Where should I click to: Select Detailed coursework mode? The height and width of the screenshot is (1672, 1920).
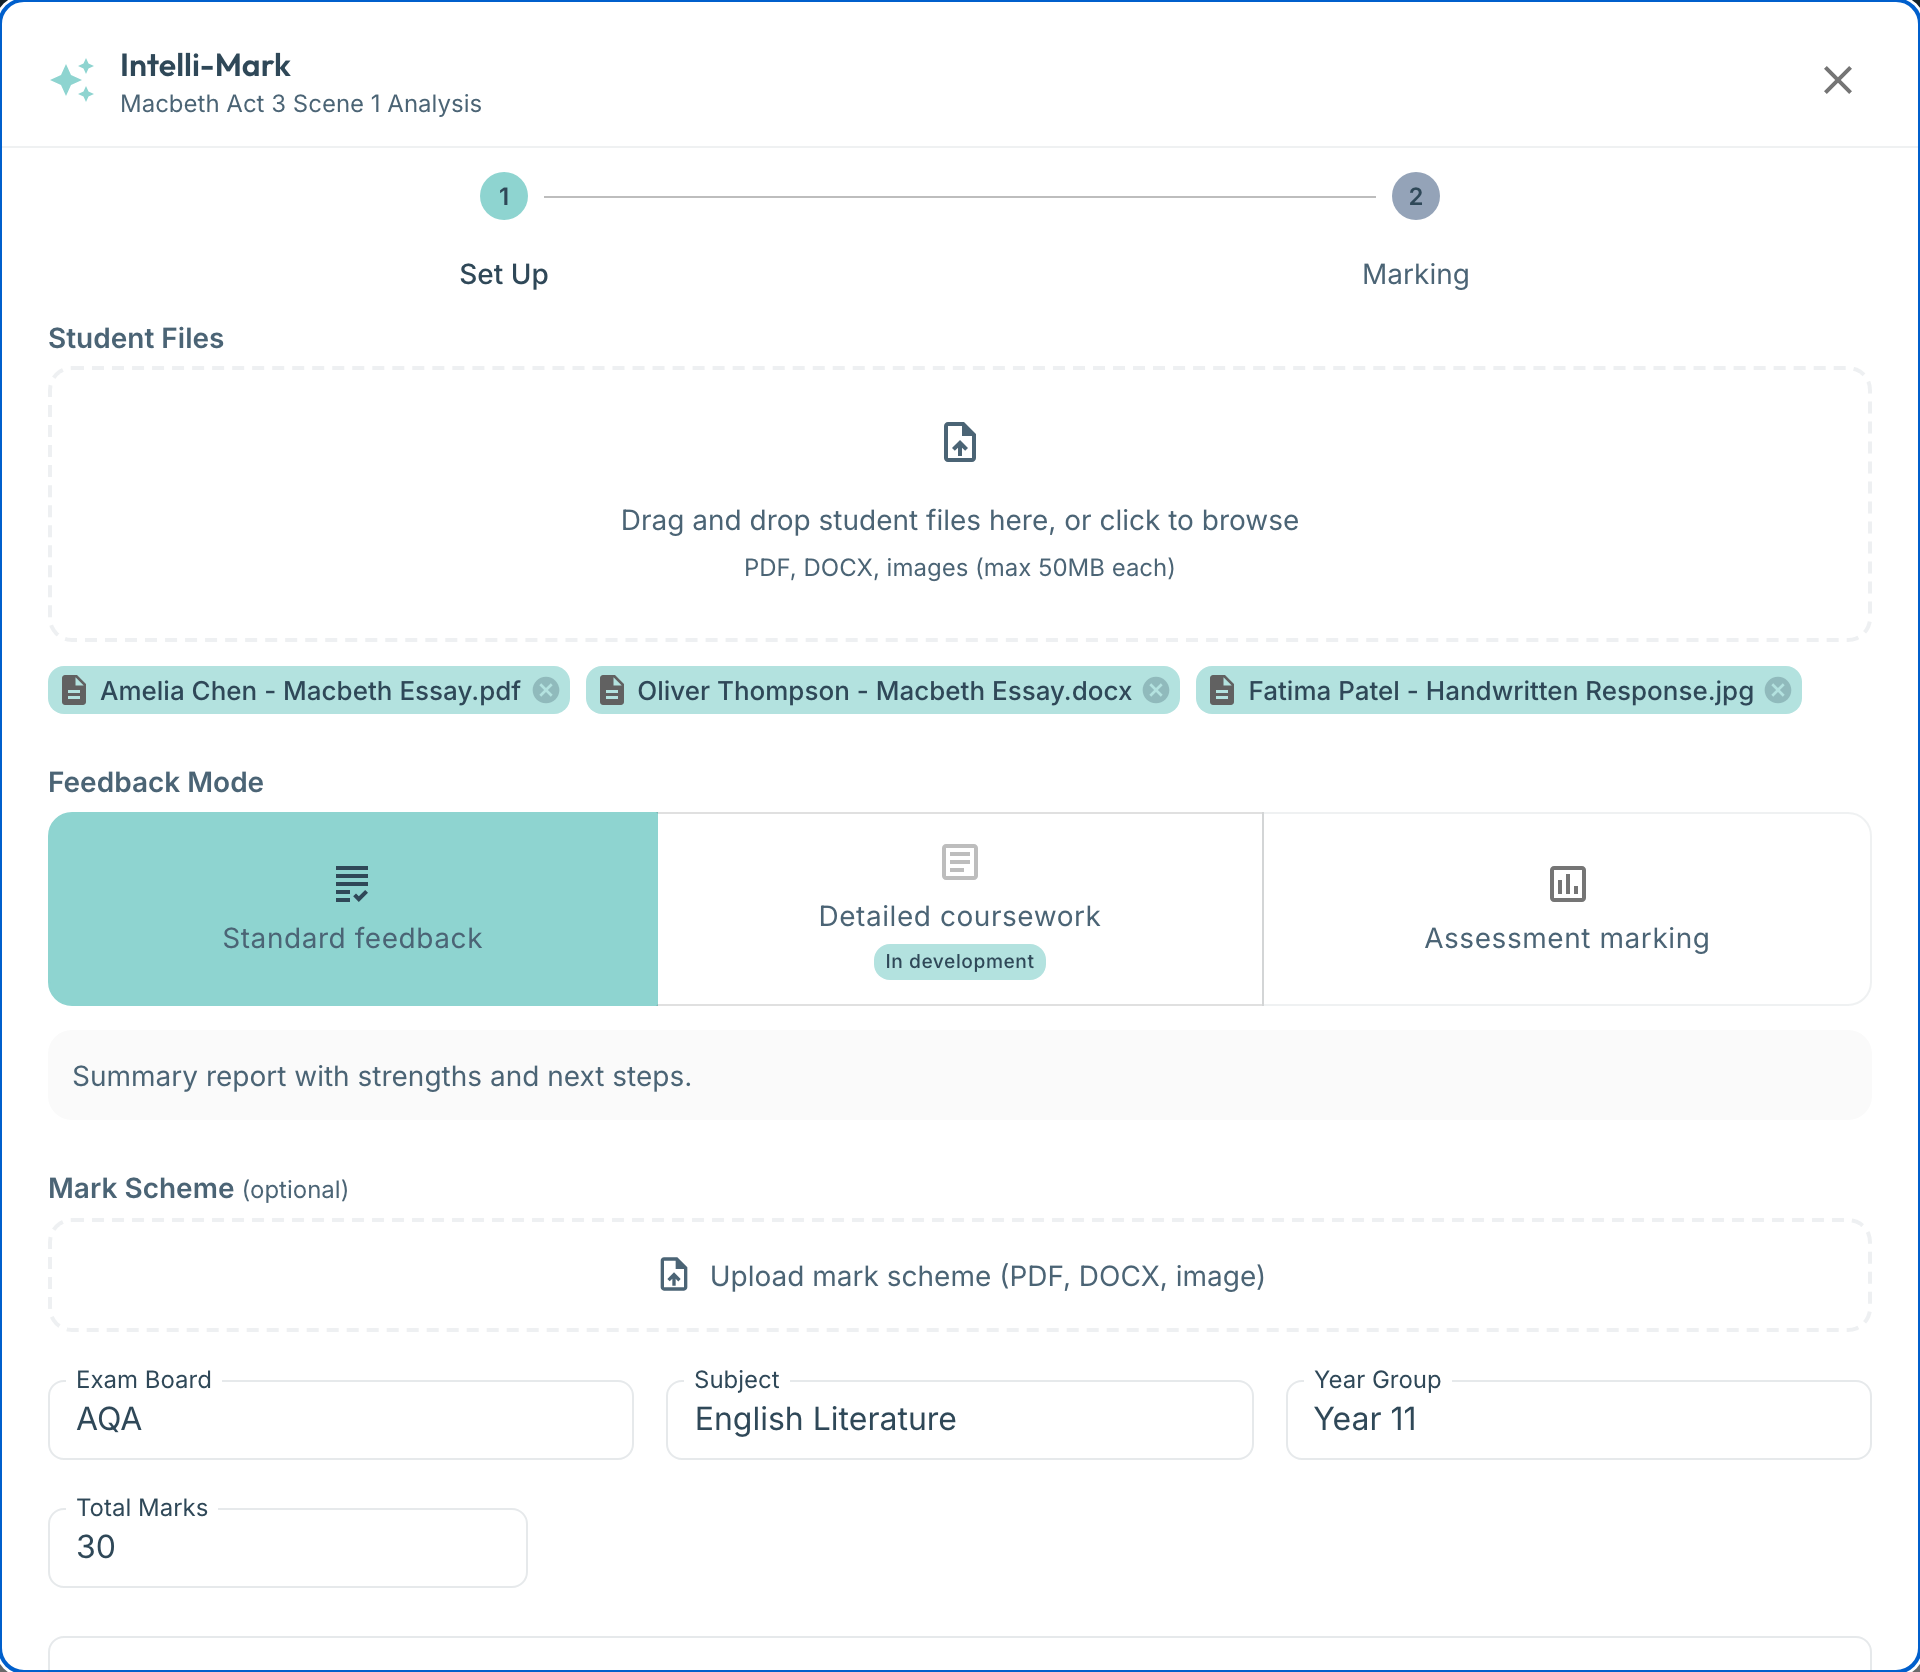pyautogui.click(x=960, y=909)
